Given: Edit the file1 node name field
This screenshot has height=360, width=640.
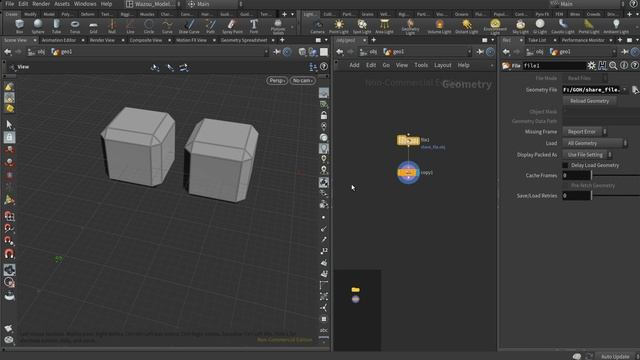Looking at the screenshot, I should (554, 65).
